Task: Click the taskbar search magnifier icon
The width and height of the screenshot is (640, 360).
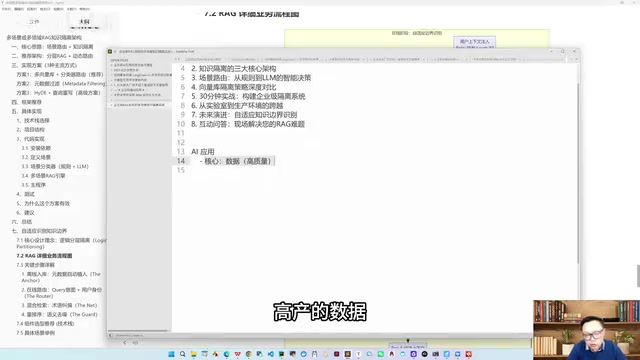Action: (182, 354)
